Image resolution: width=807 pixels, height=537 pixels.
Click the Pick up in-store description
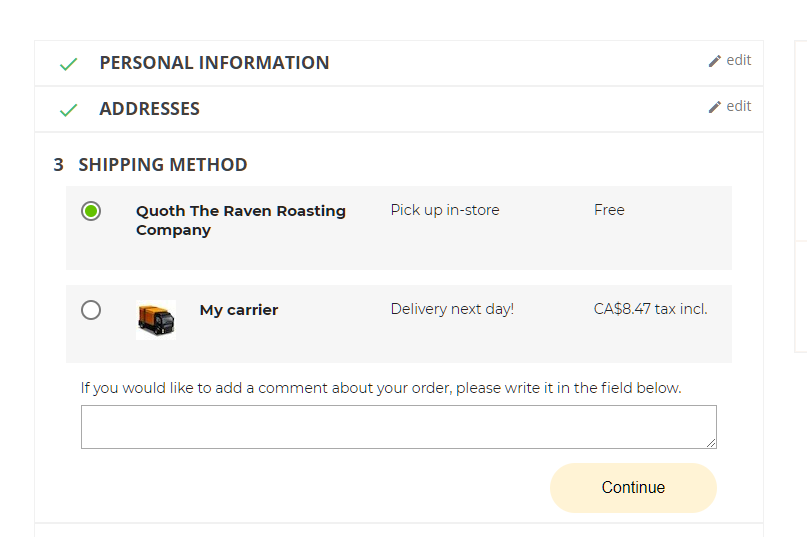[x=445, y=210]
